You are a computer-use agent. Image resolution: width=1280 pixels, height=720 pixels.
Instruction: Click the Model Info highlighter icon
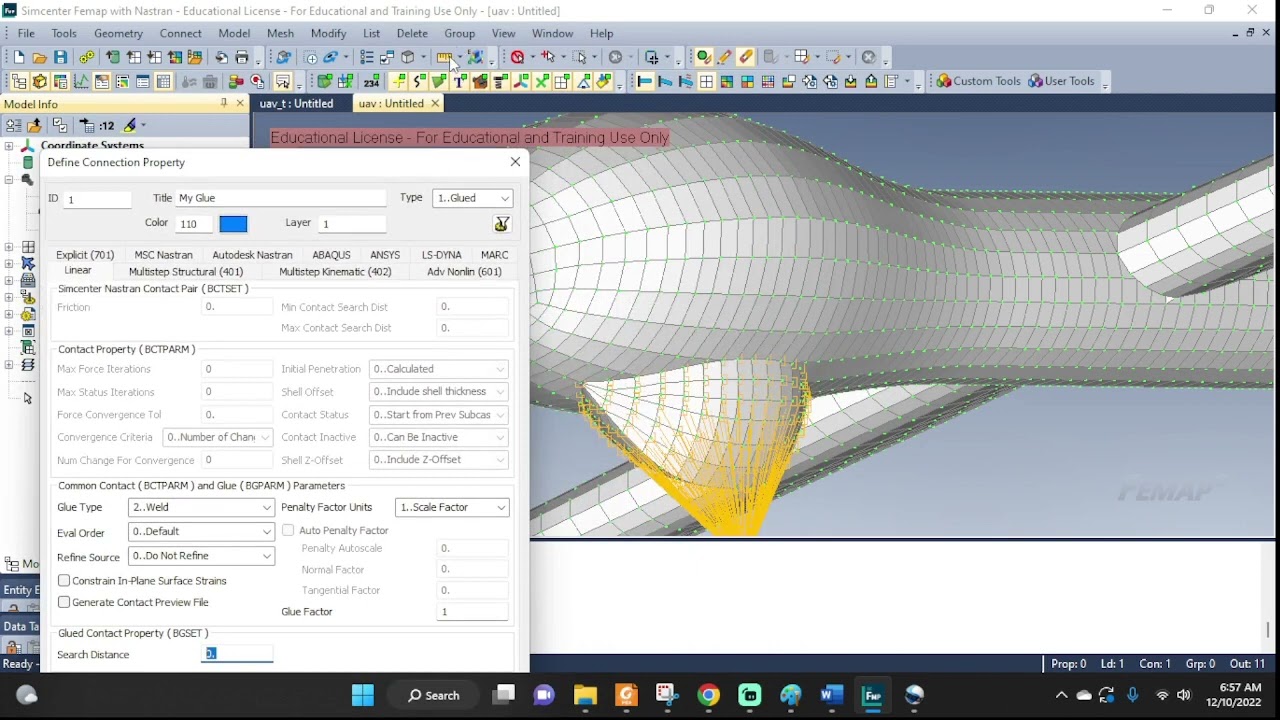(130, 125)
